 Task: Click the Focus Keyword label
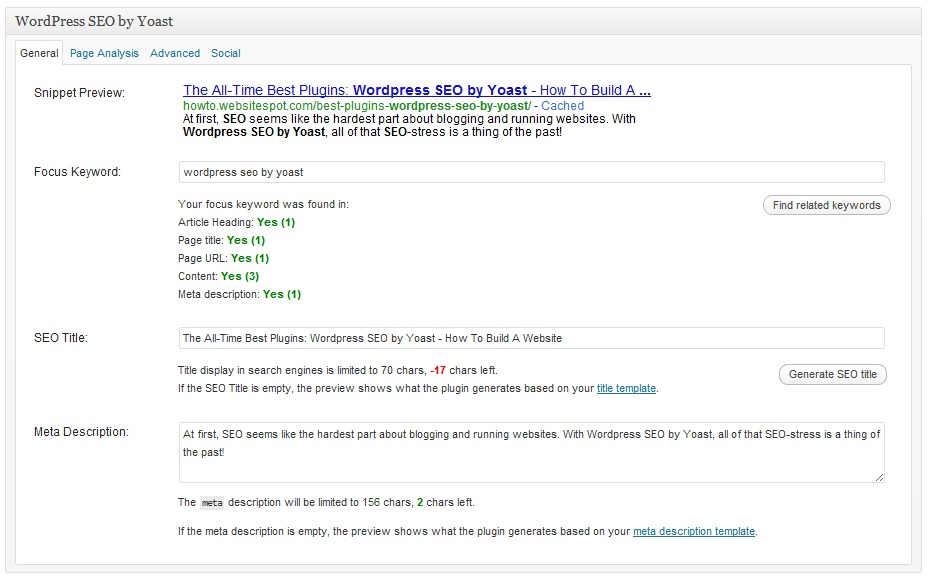point(77,172)
